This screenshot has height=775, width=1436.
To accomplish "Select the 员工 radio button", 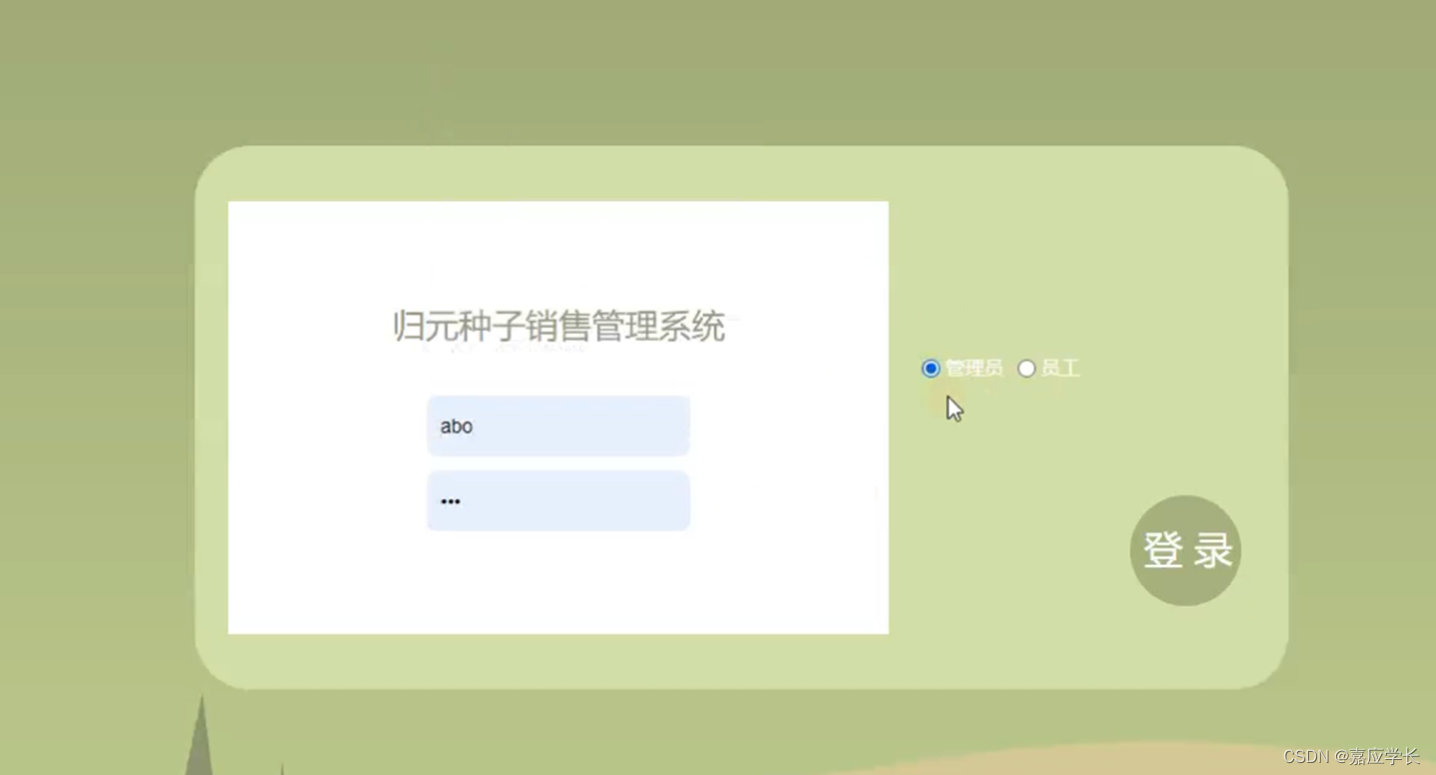I will [1026, 369].
